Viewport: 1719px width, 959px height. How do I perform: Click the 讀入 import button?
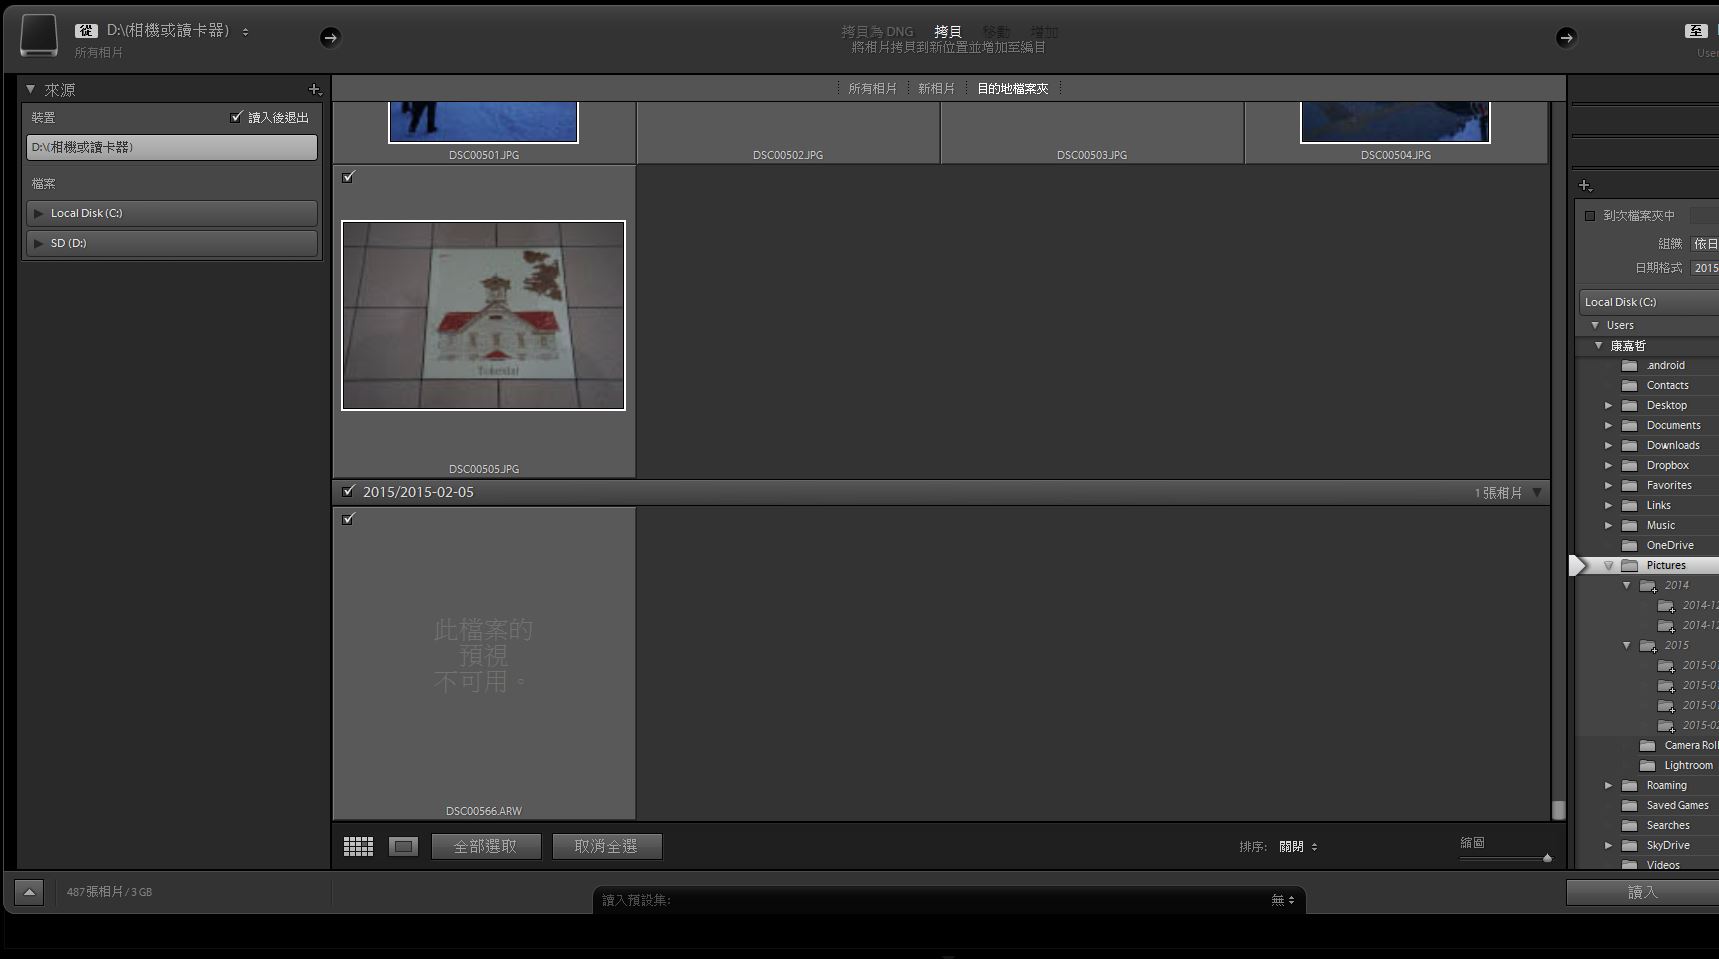point(1642,892)
